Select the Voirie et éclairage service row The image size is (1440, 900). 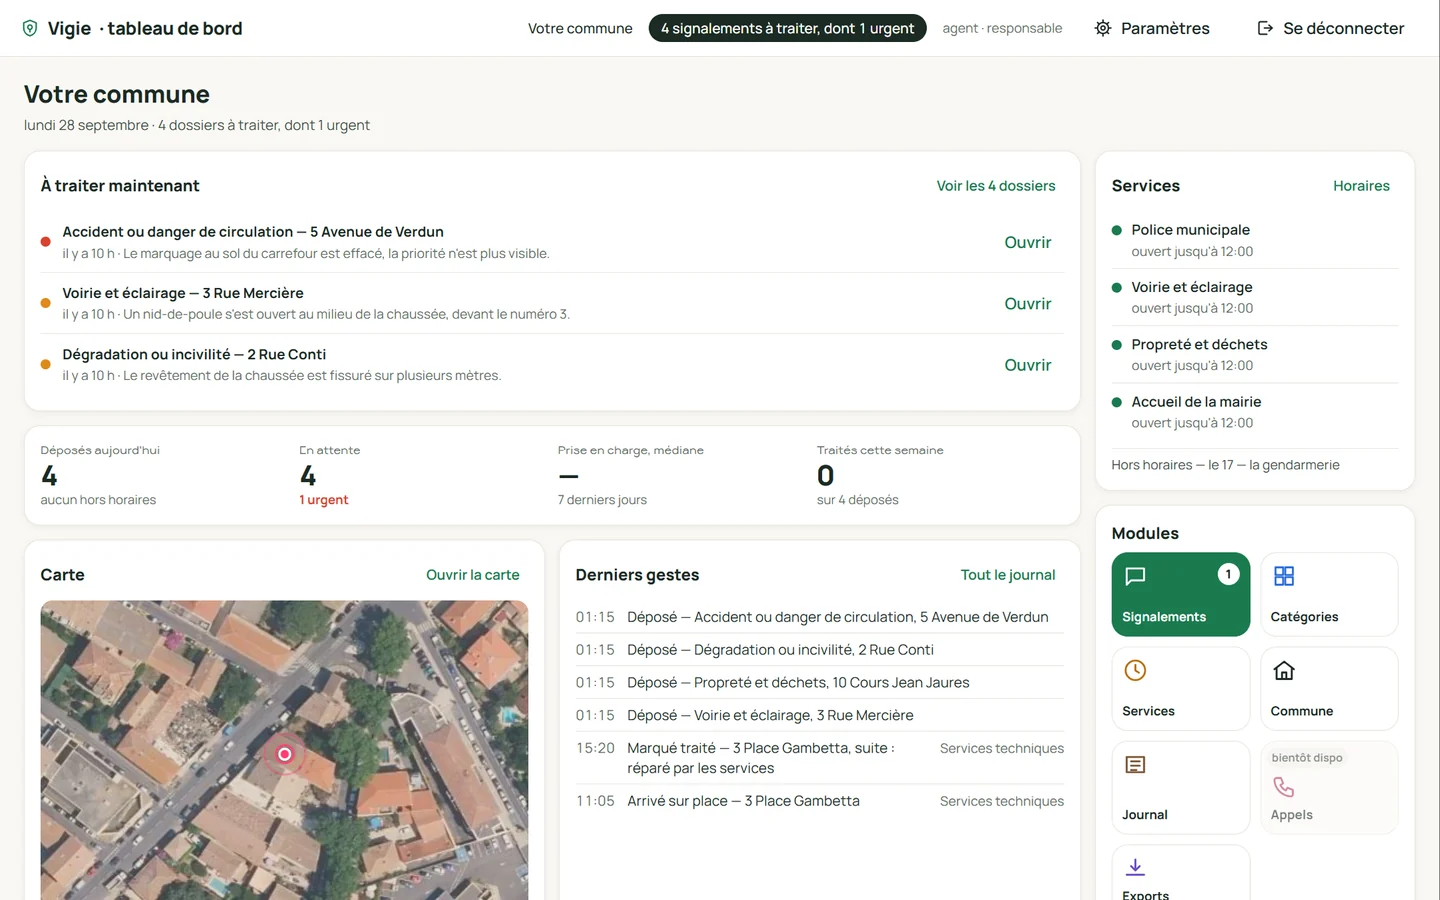coord(1255,297)
